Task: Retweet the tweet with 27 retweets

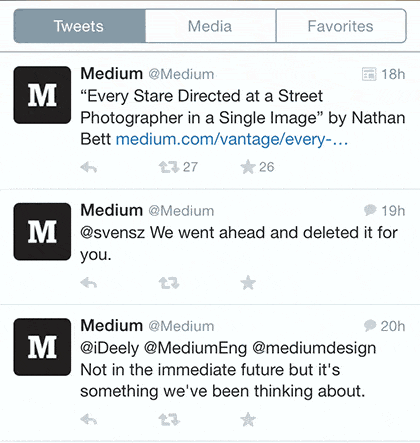Action: 169,167
